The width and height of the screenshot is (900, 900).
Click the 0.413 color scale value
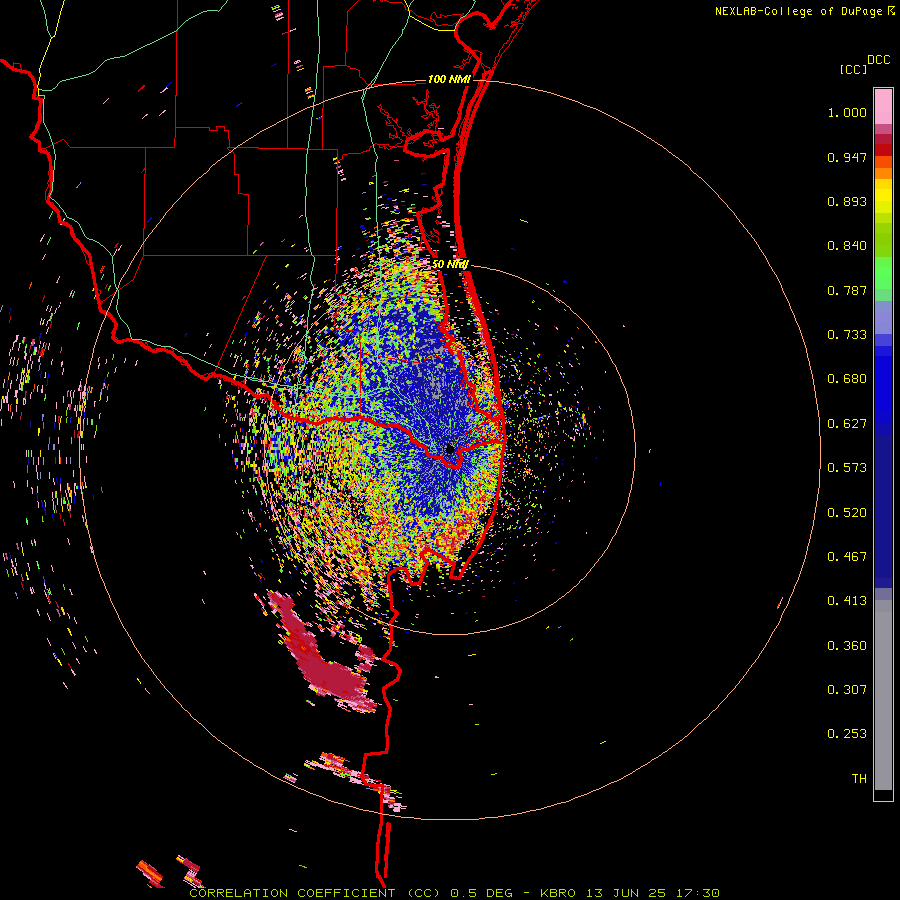click(x=847, y=601)
